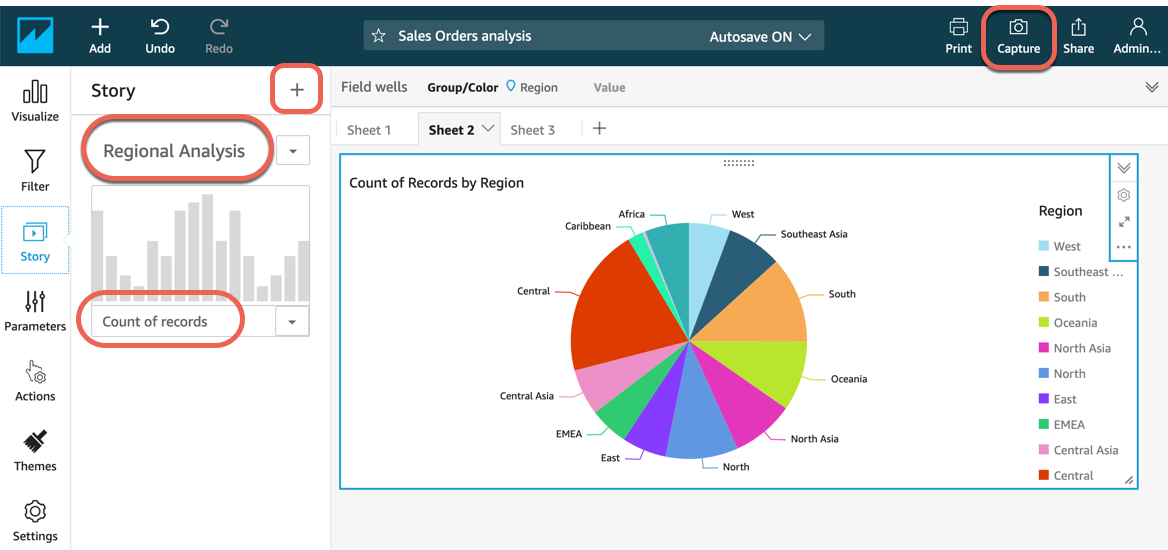Open the Parameters panel
The width and height of the screenshot is (1168, 550).
click(x=35, y=310)
